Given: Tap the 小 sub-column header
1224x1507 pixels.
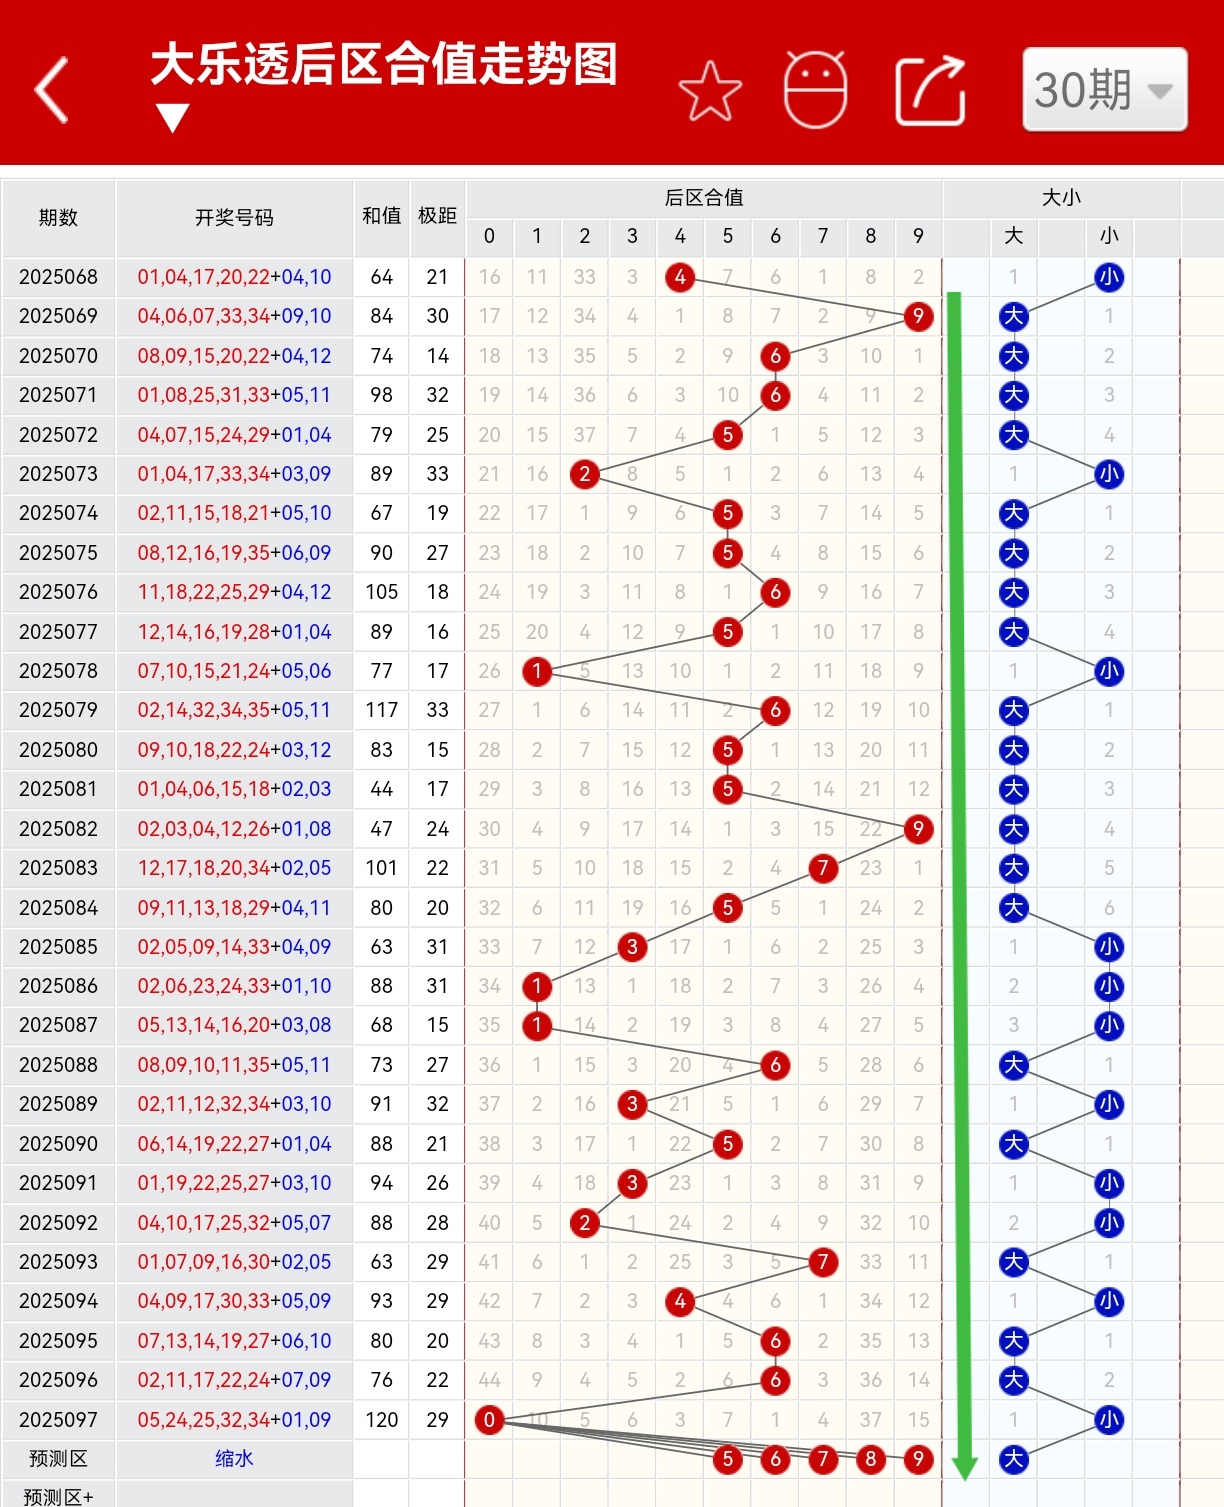Looking at the screenshot, I should (x=1109, y=236).
